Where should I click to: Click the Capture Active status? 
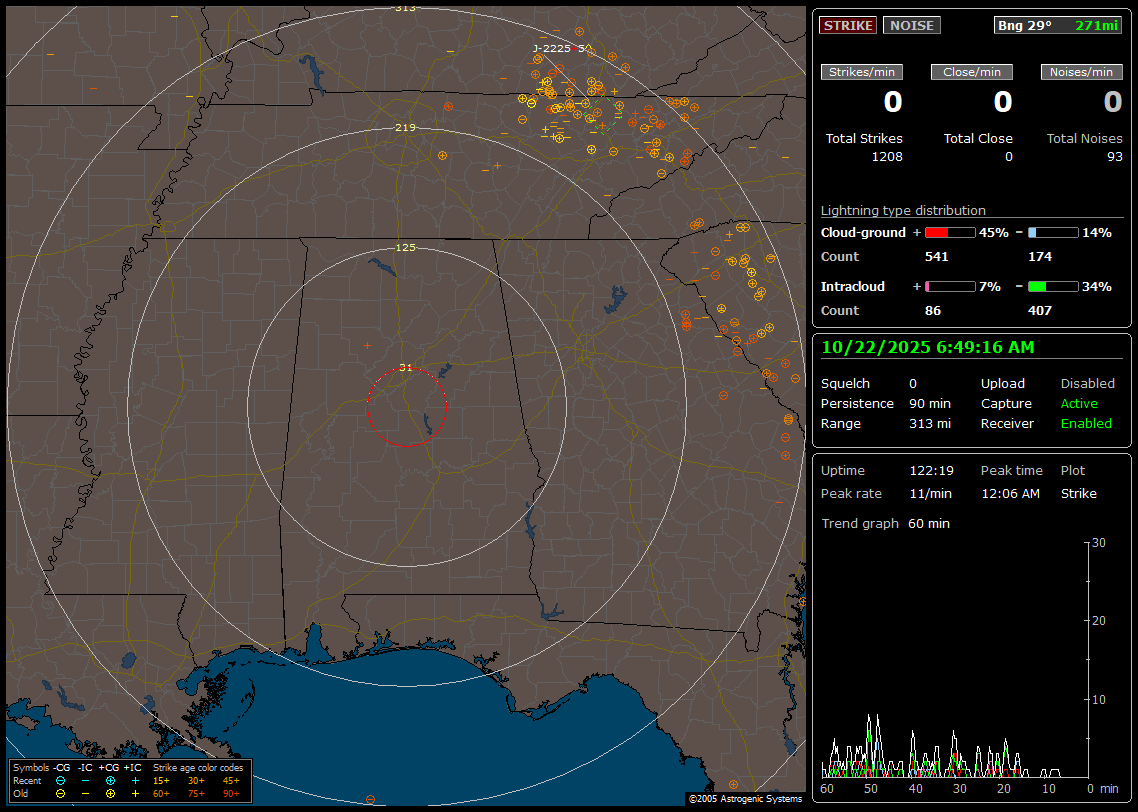(1079, 404)
